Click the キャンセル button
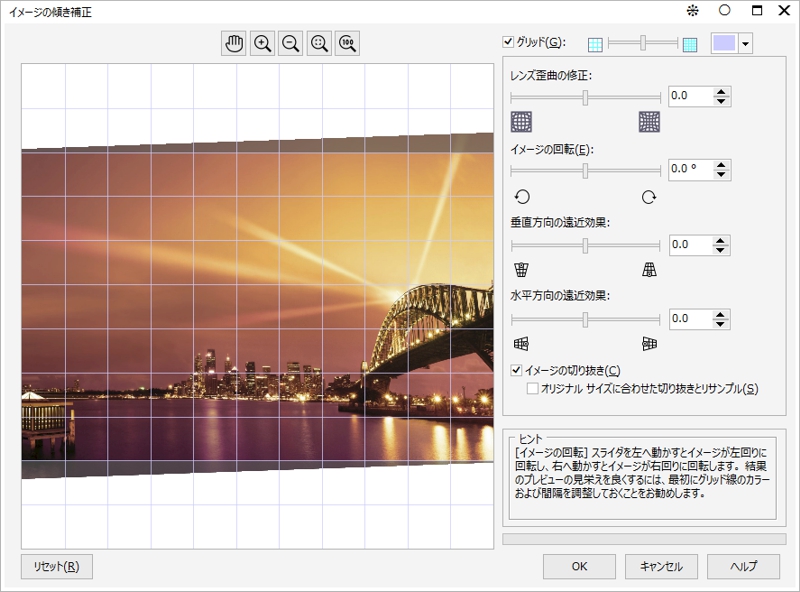This screenshot has height=592, width=800. coord(661,566)
